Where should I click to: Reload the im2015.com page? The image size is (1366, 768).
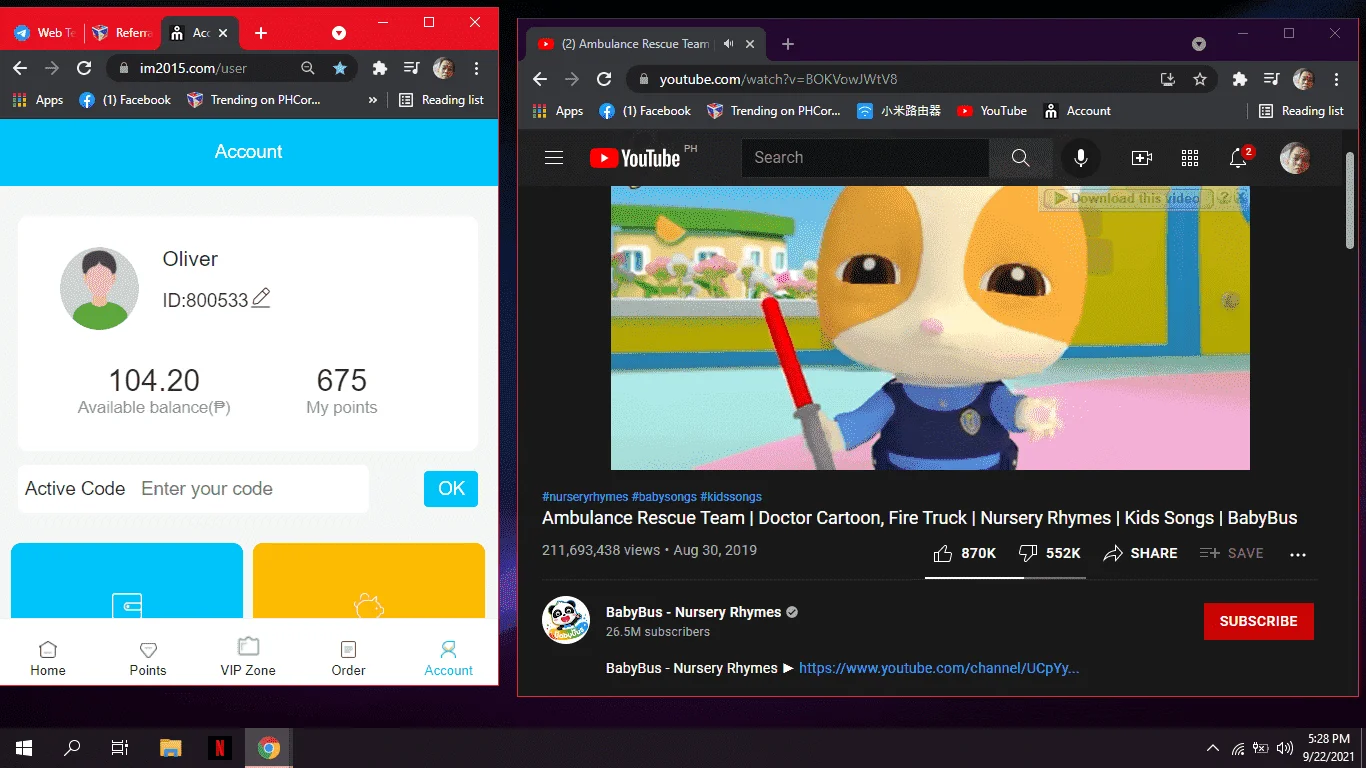click(x=84, y=68)
